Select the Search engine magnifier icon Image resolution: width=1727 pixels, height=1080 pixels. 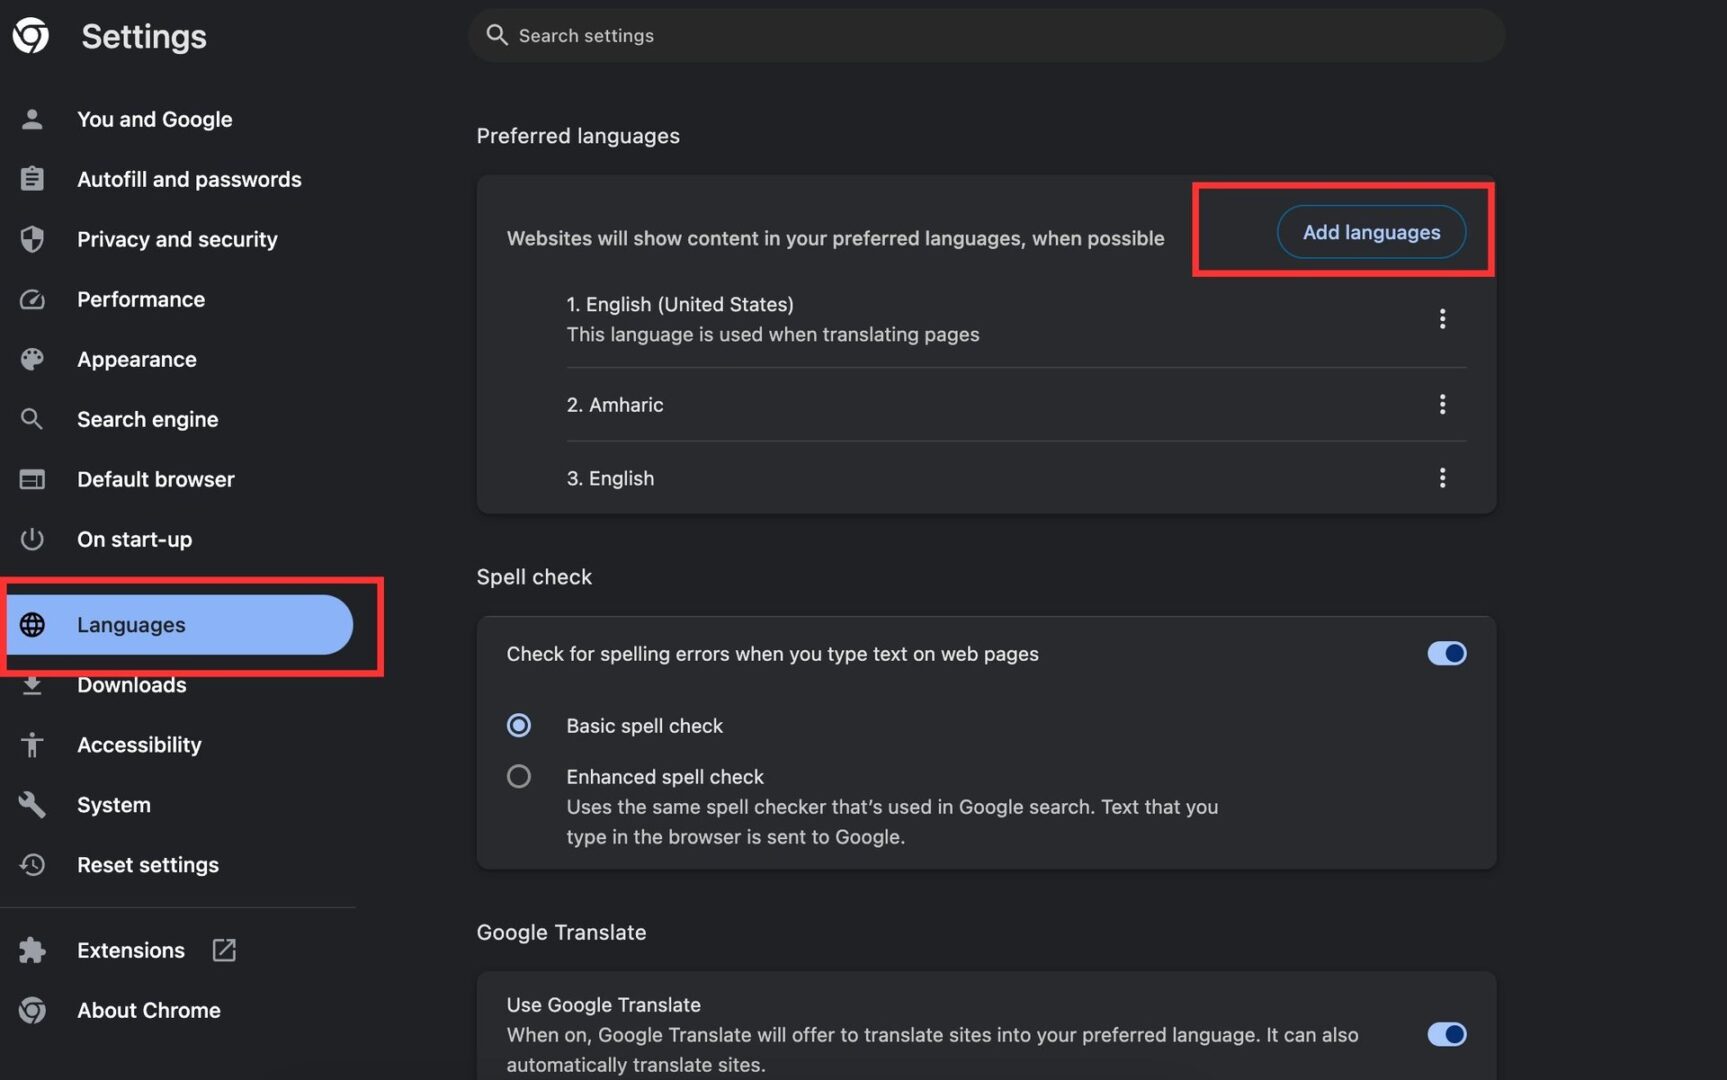pos(33,419)
